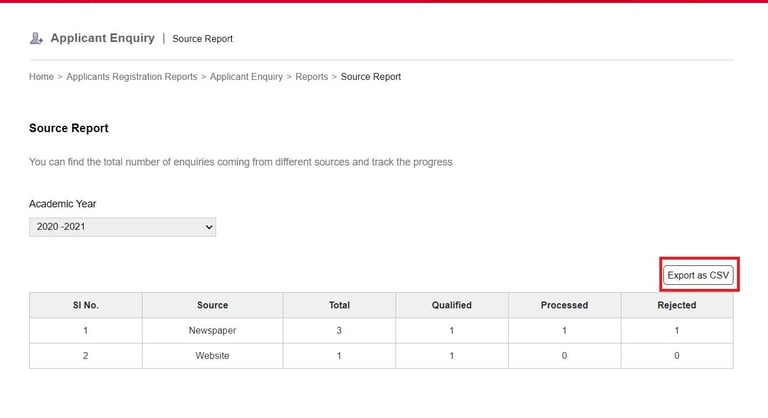Click Newspaper row Processed value
The height and width of the screenshot is (418, 768).
click(x=564, y=330)
